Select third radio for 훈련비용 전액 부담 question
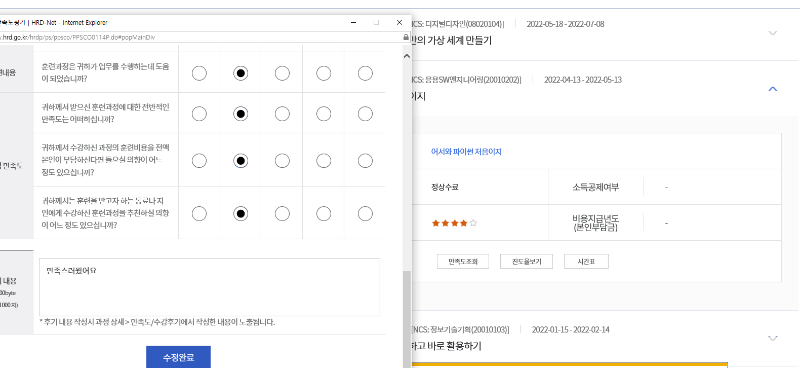The image size is (800, 368). tap(282, 161)
